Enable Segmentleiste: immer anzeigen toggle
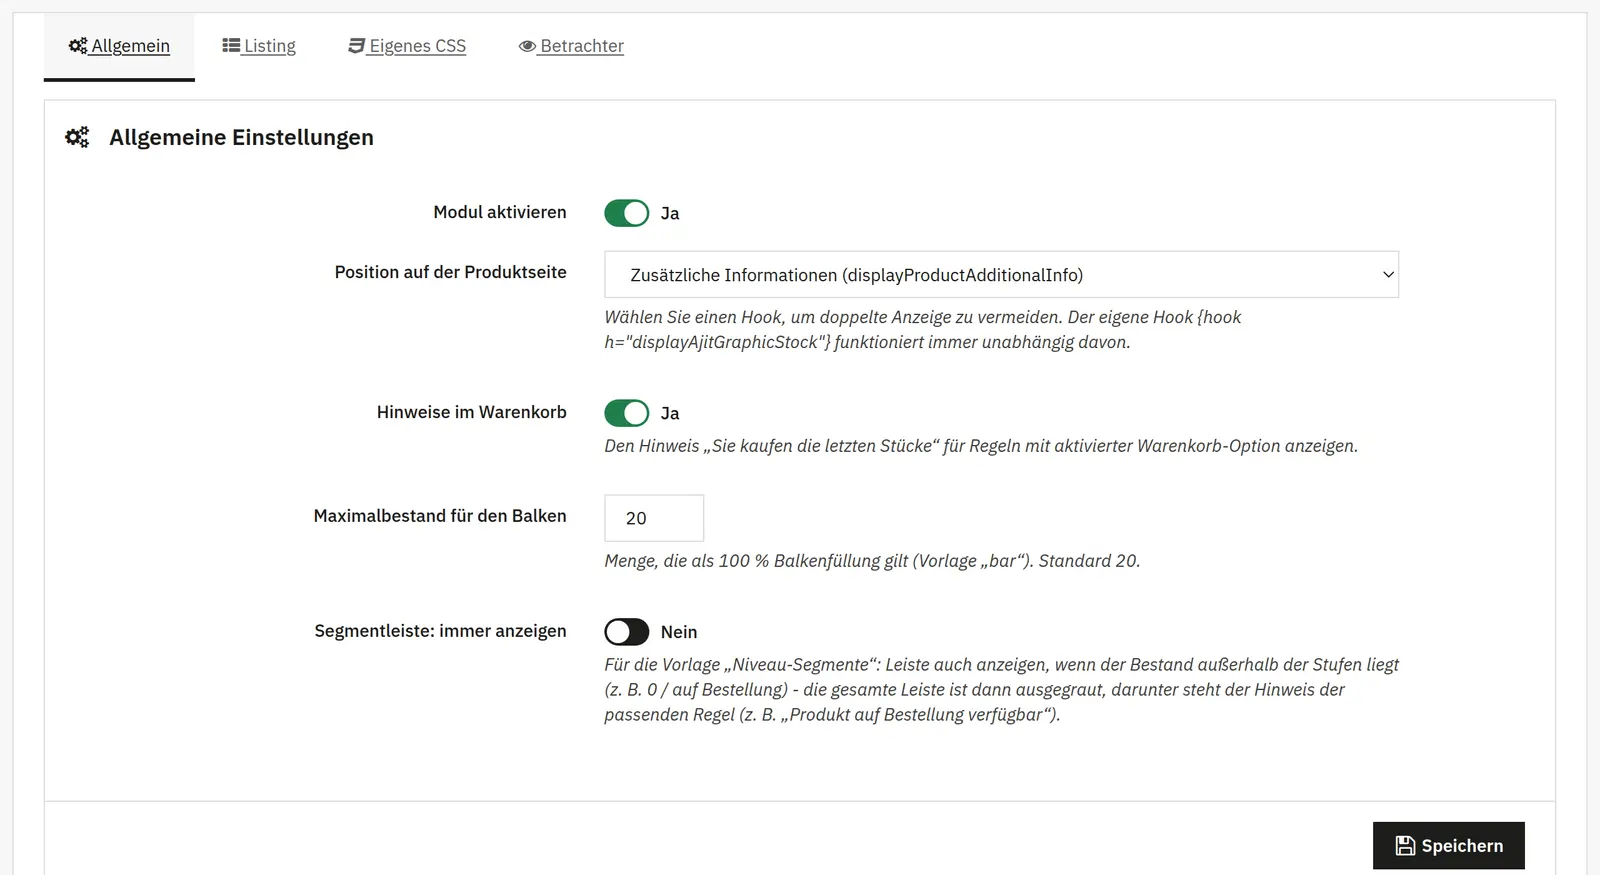The image size is (1600, 875). [627, 632]
